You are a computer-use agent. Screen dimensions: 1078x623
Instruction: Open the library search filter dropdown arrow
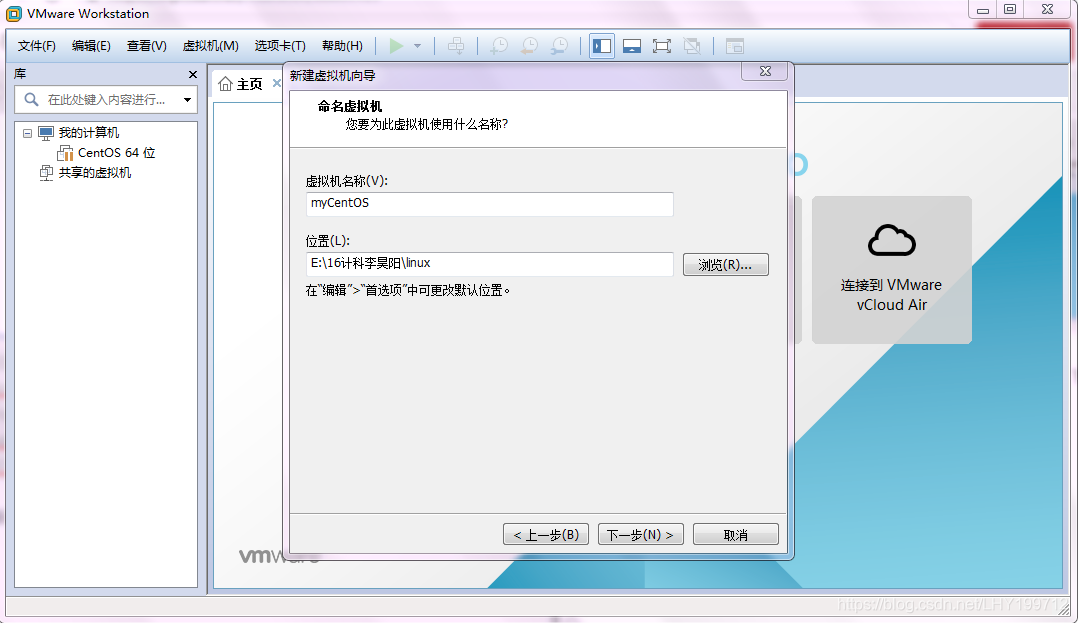[187, 100]
